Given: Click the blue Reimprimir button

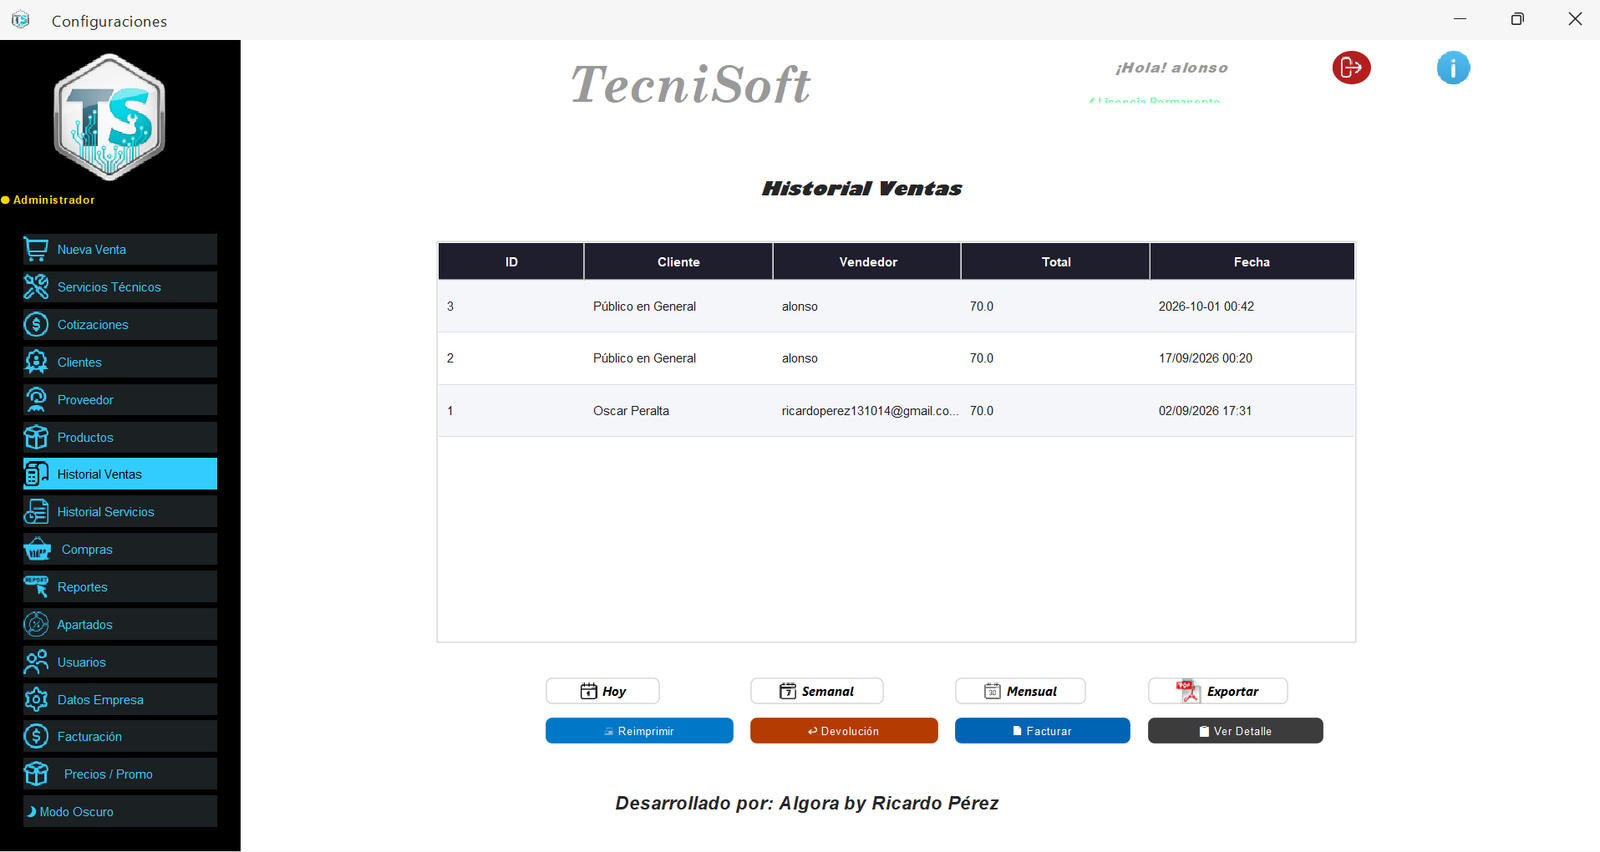Looking at the screenshot, I should click(x=639, y=731).
